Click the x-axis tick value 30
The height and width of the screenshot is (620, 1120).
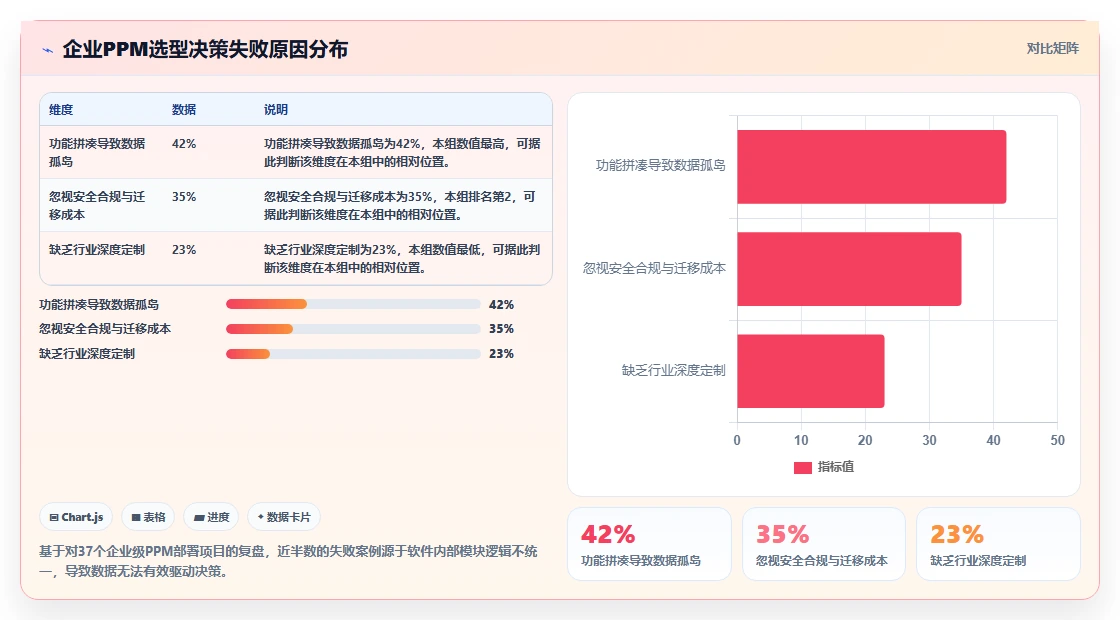click(x=929, y=440)
